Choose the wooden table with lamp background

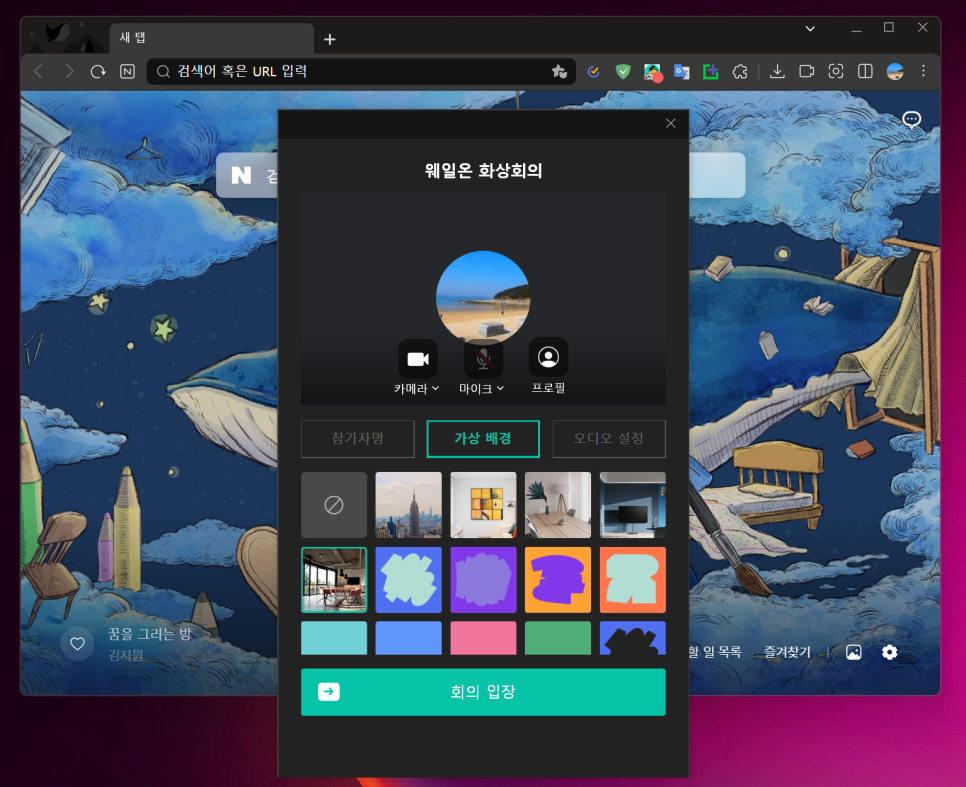point(558,505)
